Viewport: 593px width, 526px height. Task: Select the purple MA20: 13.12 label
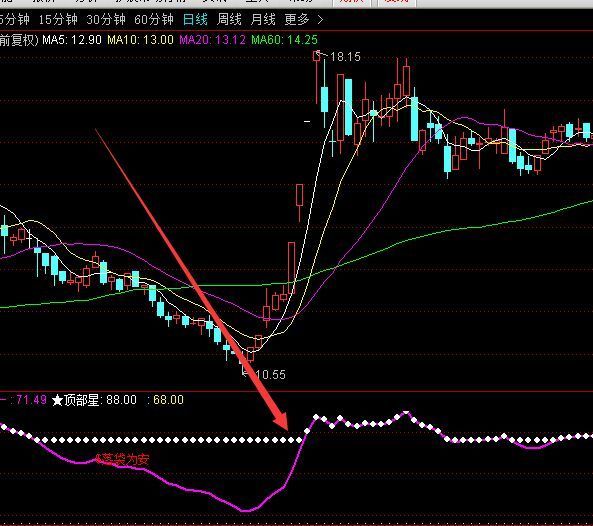(212, 40)
